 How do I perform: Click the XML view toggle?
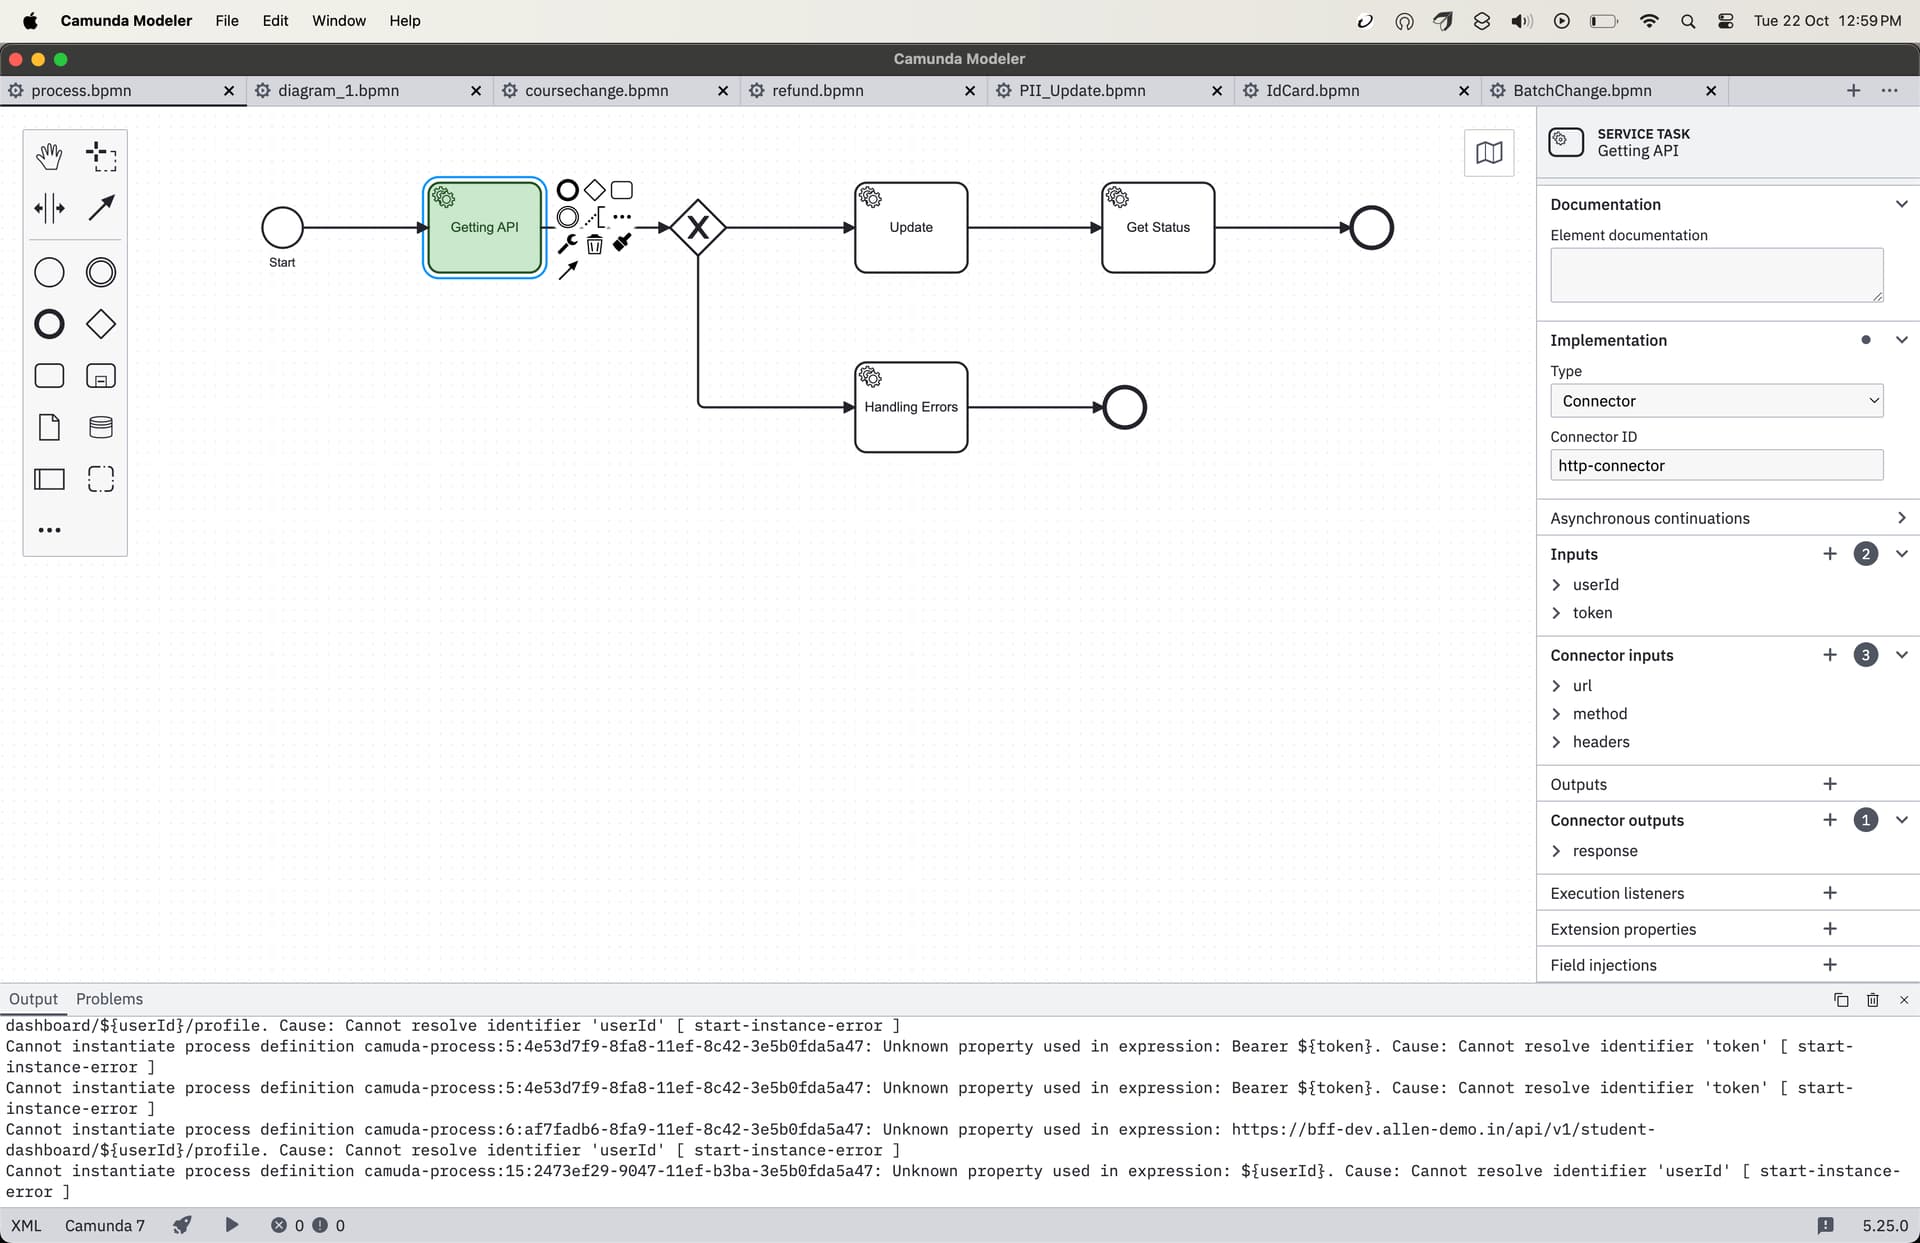point(26,1225)
